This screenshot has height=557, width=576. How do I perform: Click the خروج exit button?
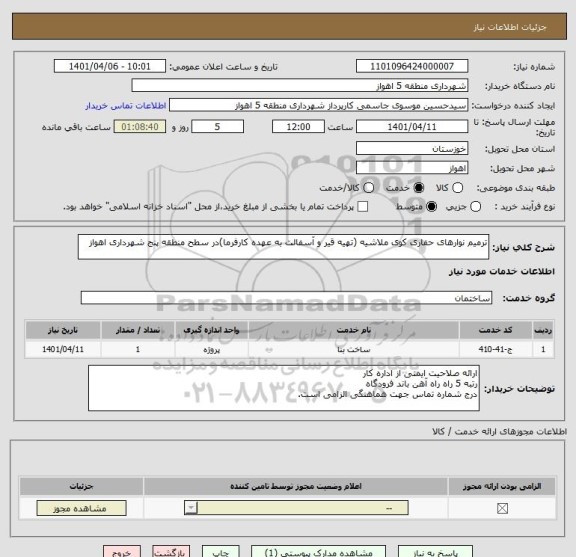[x=122, y=552]
